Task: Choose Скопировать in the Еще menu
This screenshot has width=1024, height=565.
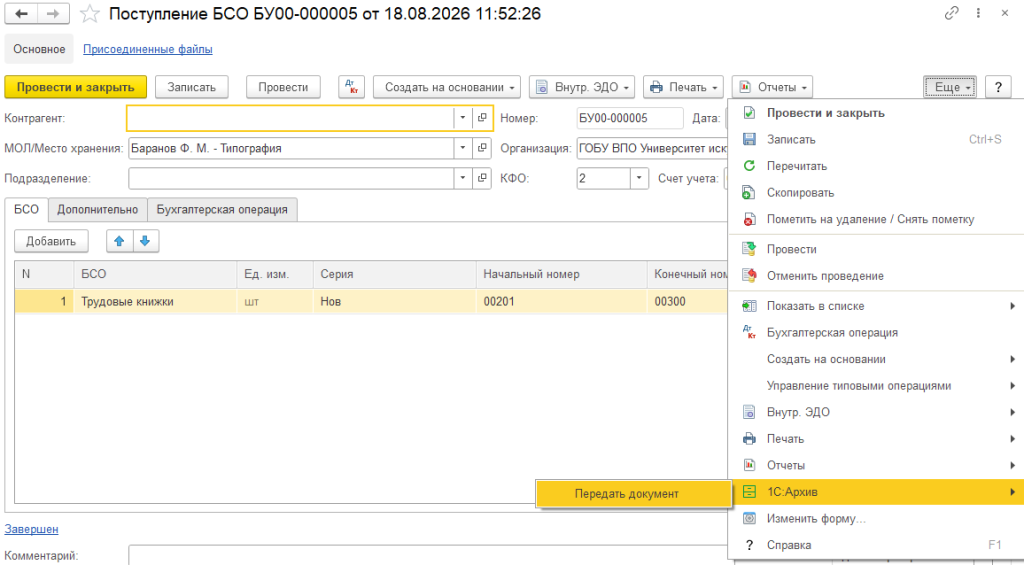Action: click(x=876, y=193)
